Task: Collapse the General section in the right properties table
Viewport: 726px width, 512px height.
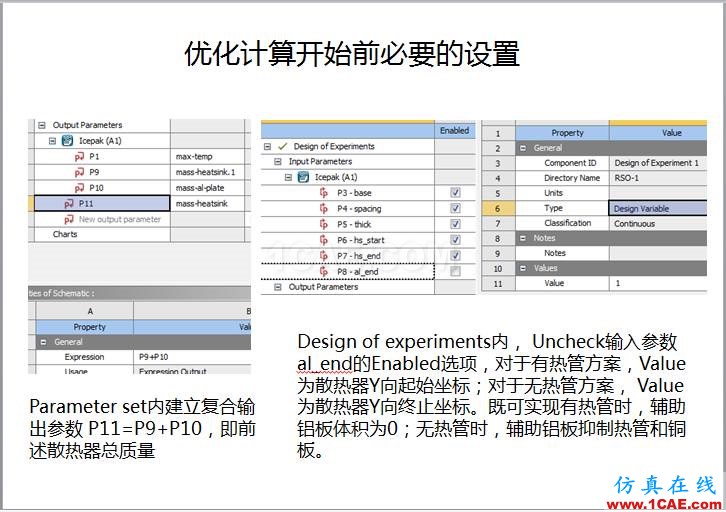Action: pos(523,148)
